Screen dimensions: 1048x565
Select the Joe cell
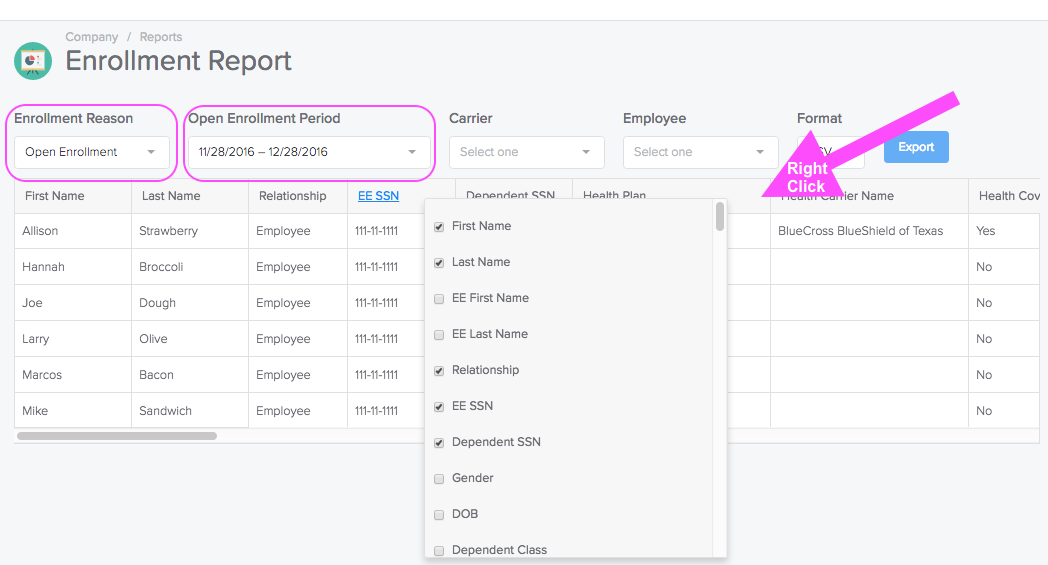tap(73, 304)
